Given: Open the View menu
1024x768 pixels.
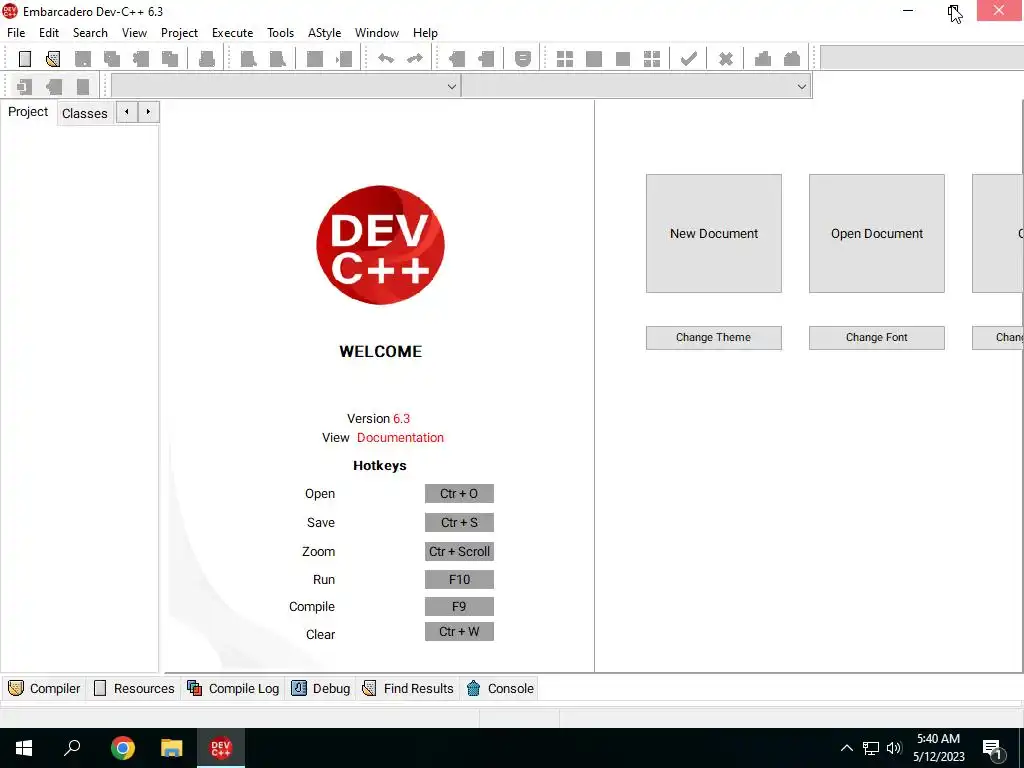Looking at the screenshot, I should tap(134, 33).
